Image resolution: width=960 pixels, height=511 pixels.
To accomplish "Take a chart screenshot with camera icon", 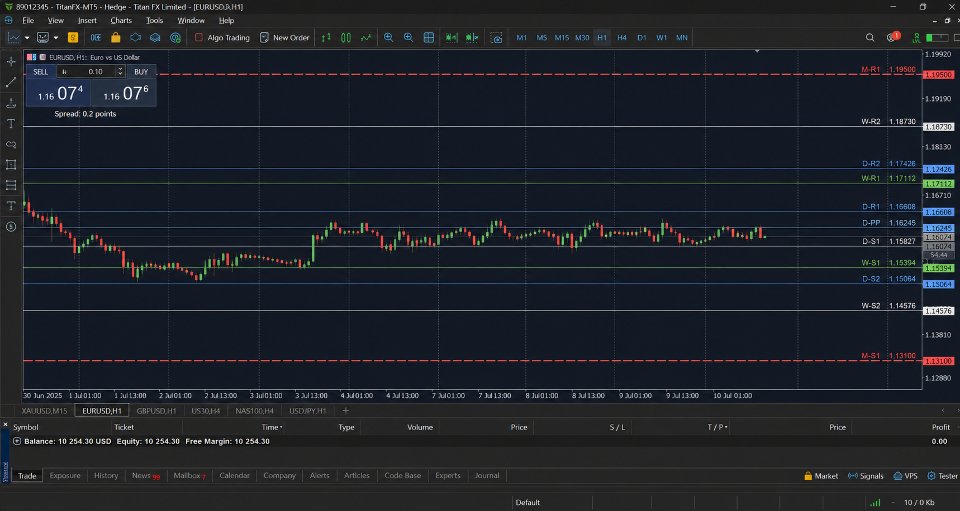I will tap(497, 37).
